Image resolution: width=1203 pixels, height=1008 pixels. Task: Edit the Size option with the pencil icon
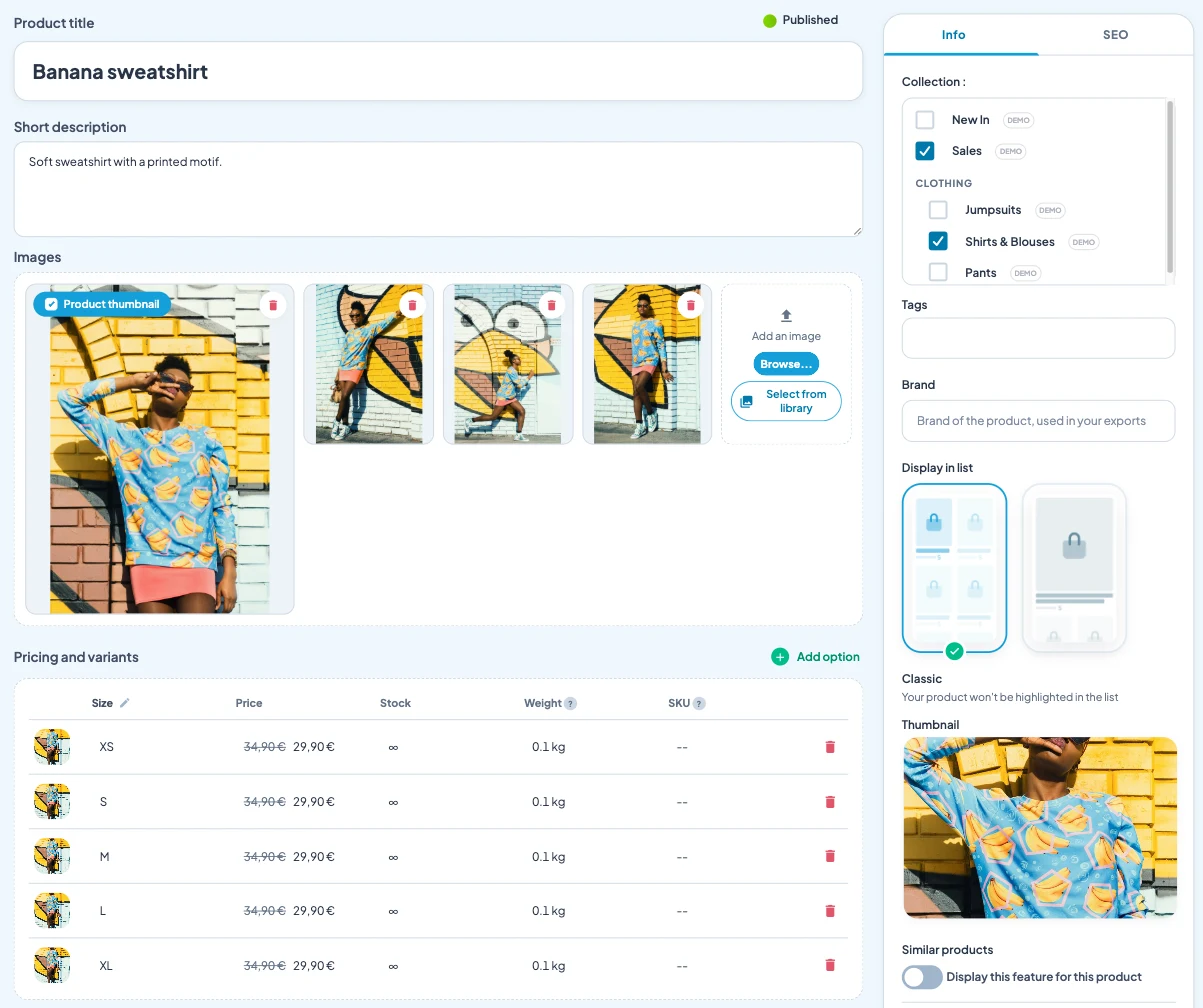(x=125, y=703)
